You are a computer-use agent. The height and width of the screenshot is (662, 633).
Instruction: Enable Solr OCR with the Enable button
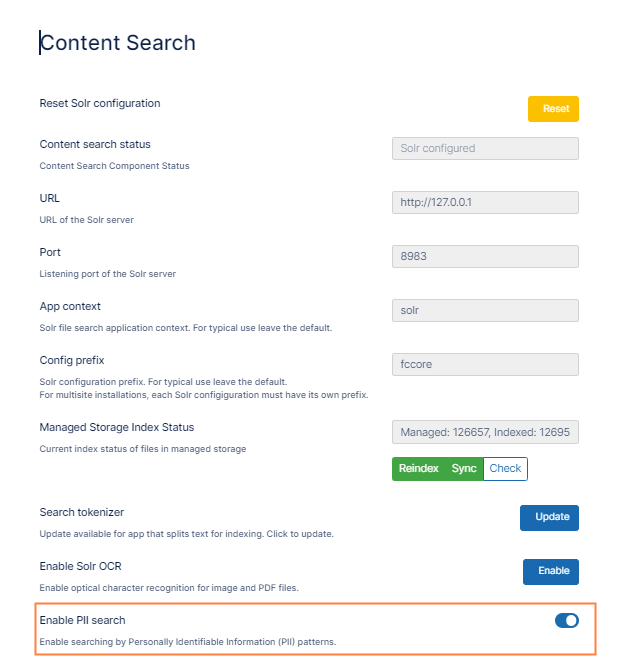[551, 572]
